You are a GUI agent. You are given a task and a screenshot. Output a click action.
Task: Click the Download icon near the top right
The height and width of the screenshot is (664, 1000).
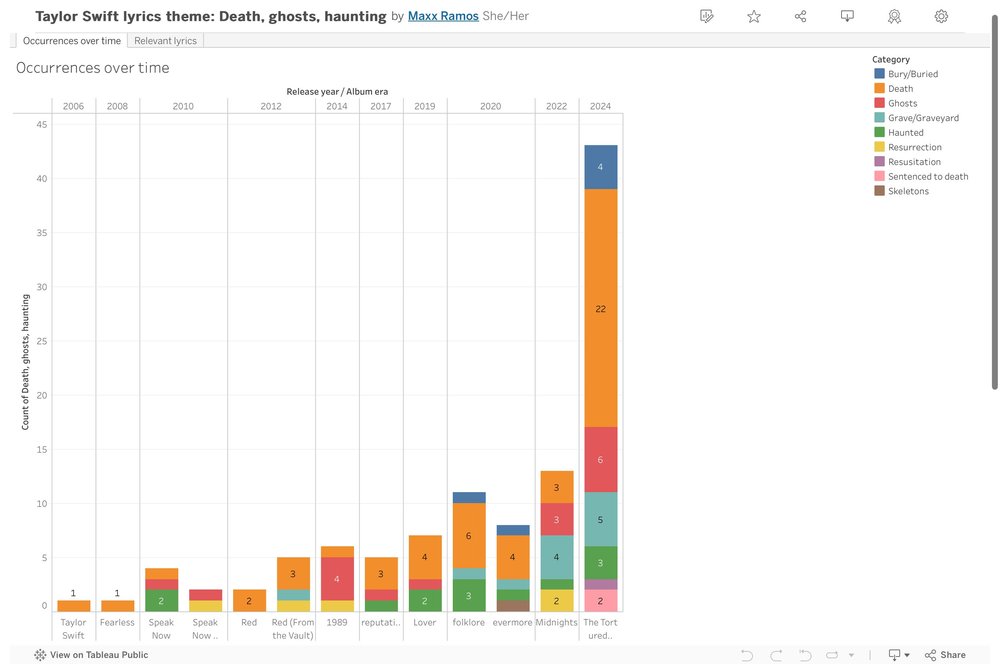click(x=847, y=16)
